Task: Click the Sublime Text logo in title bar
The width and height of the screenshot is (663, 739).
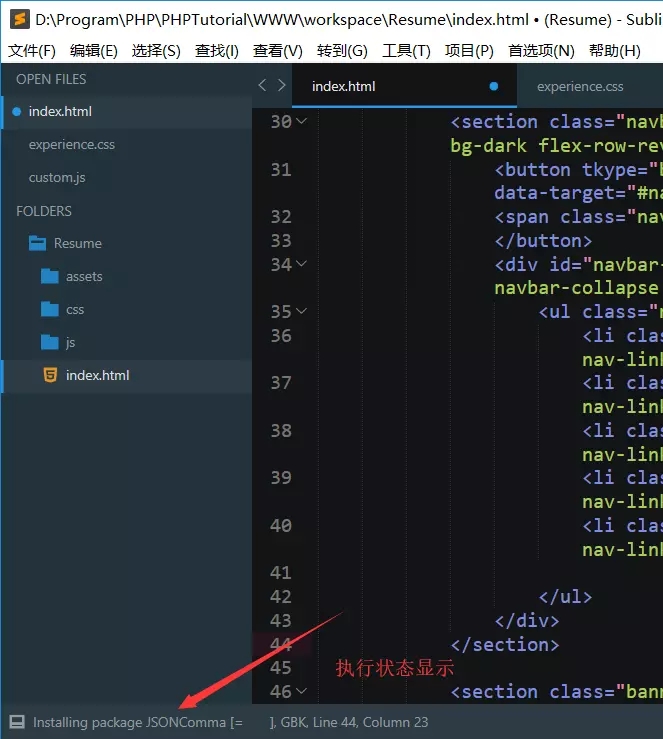Action: (x=18, y=18)
